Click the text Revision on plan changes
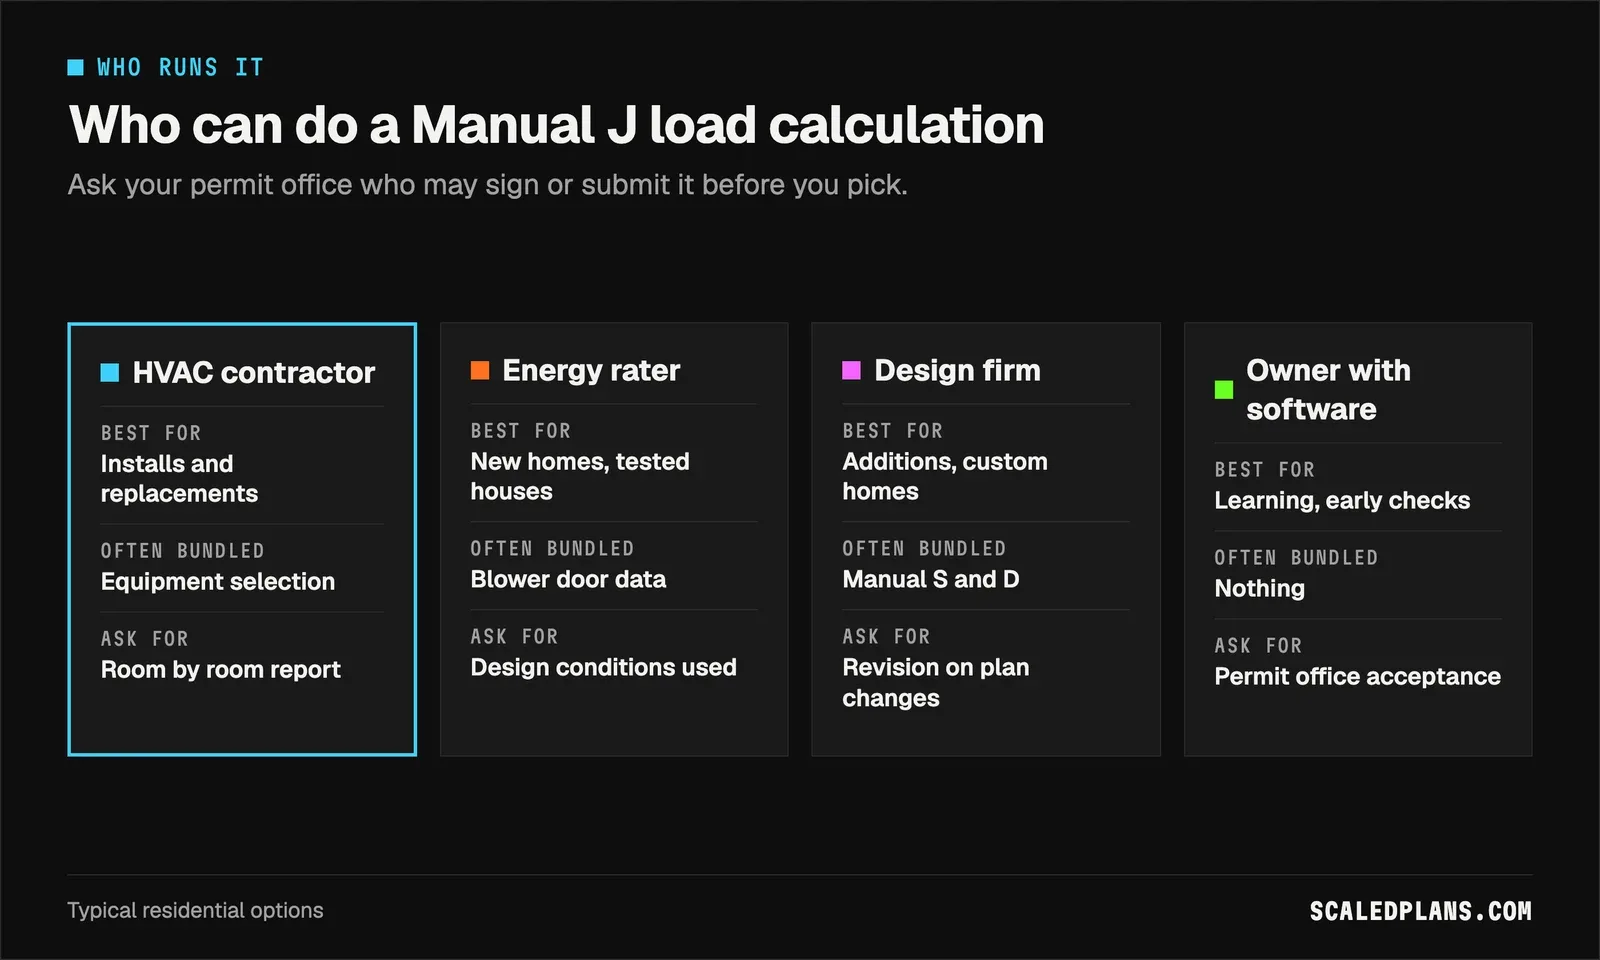Viewport: 1600px width, 960px height. [936, 683]
